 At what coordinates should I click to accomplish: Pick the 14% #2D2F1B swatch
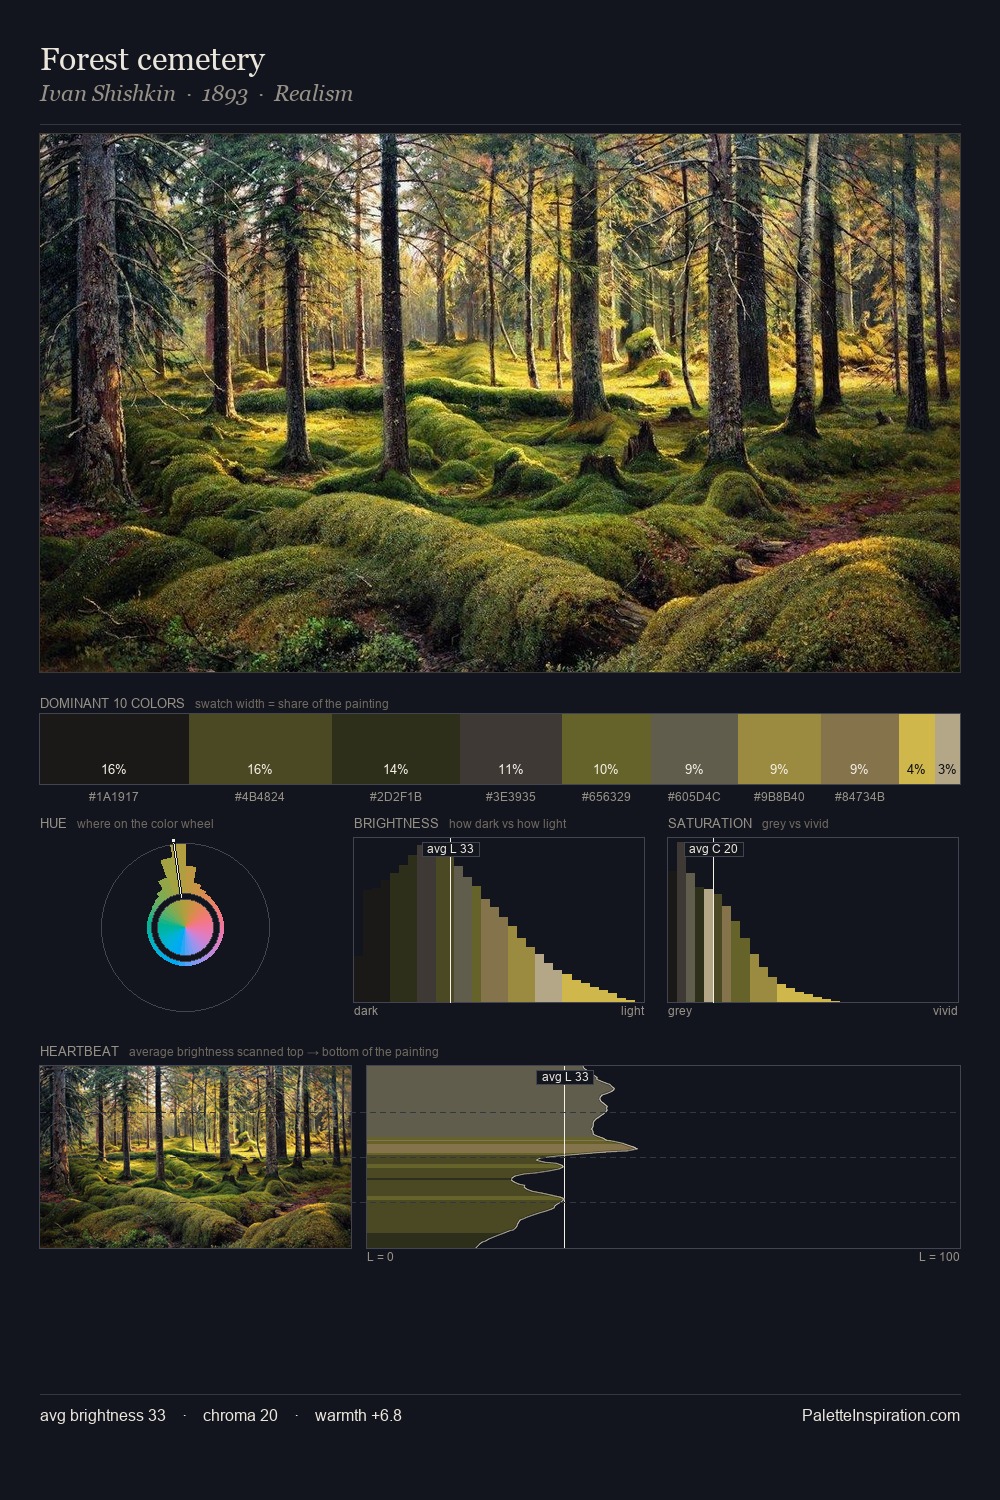396,749
